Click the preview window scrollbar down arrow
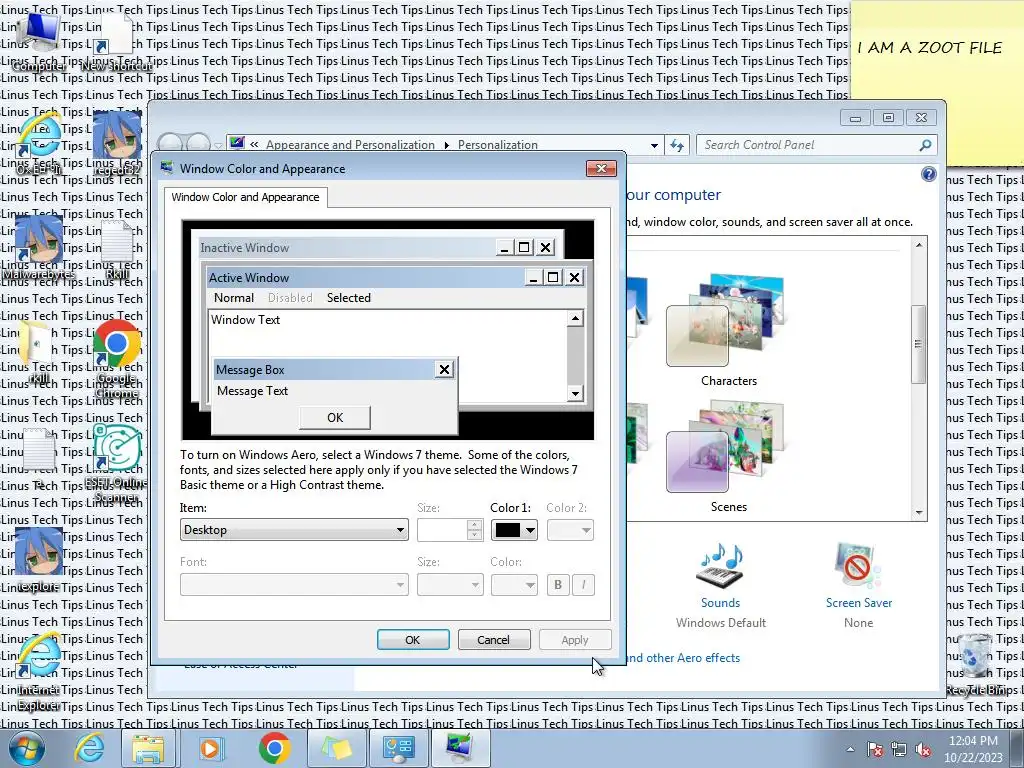The height and width of the screenshot is (768, 1024). click(575, 392)
